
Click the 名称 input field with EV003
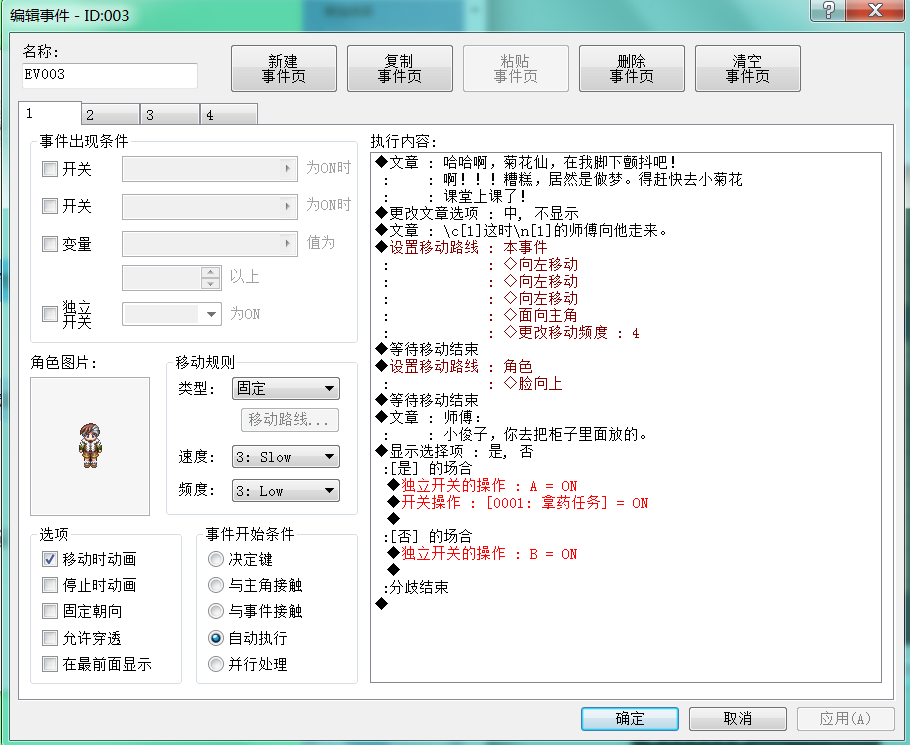pyautogui.click(x=110, y=75)
